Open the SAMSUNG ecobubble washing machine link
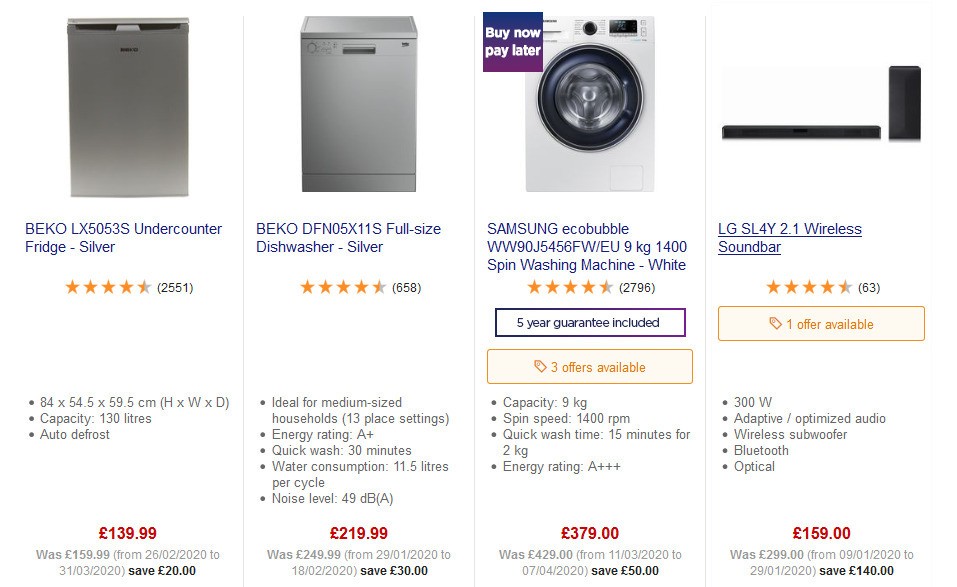This screenshot has width=957, height=587. pos(585,246)
